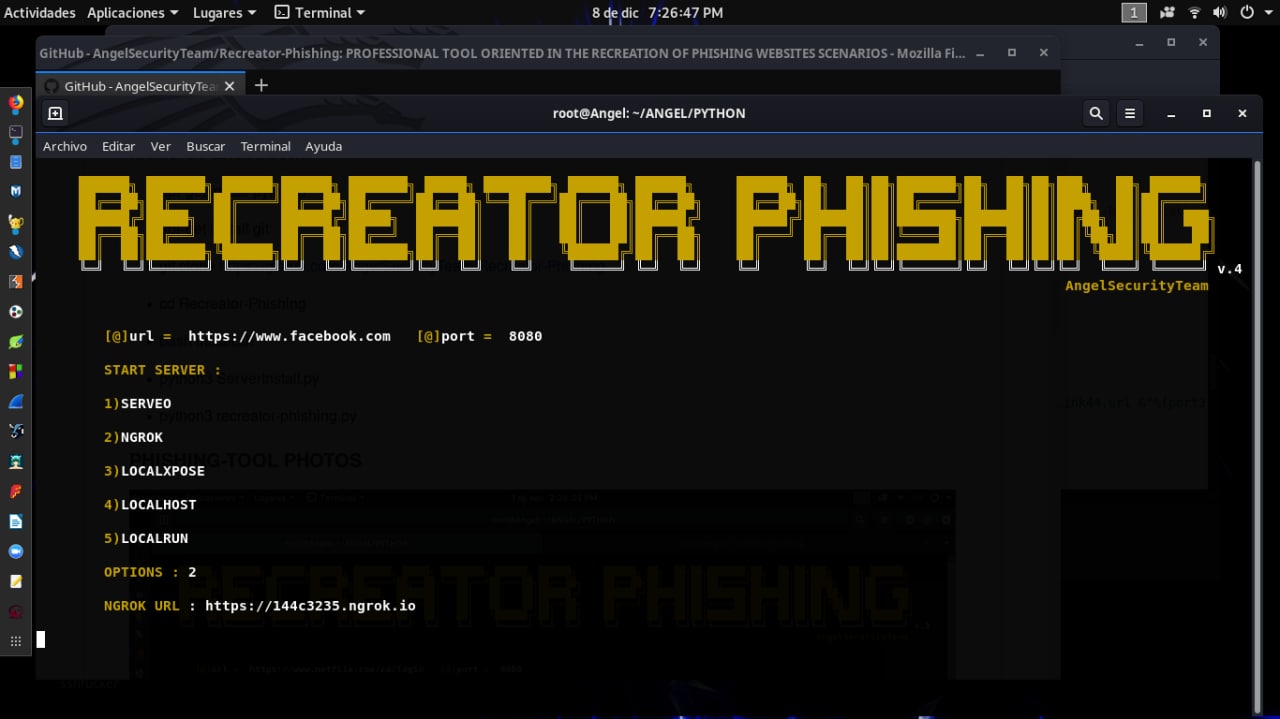Close the terminal window

point(1242,114)
